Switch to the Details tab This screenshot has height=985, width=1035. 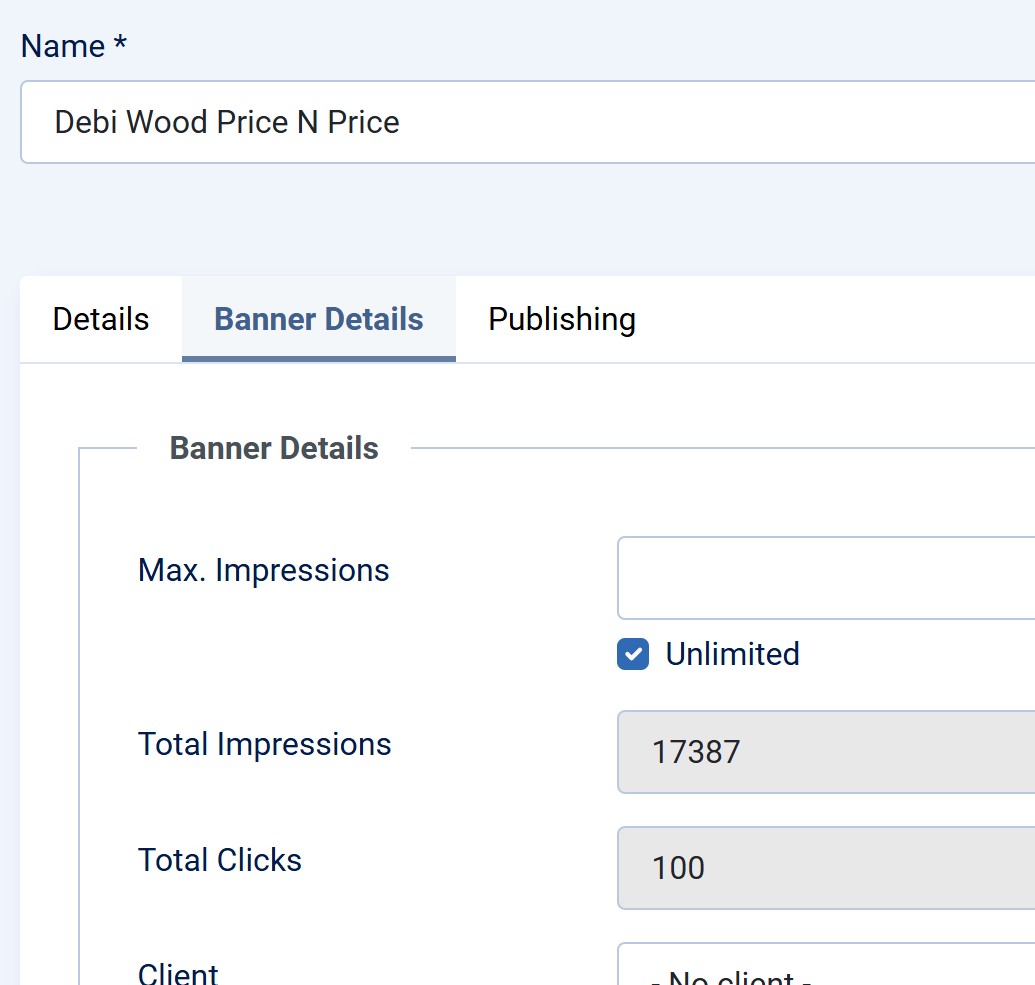coord(101,320)
